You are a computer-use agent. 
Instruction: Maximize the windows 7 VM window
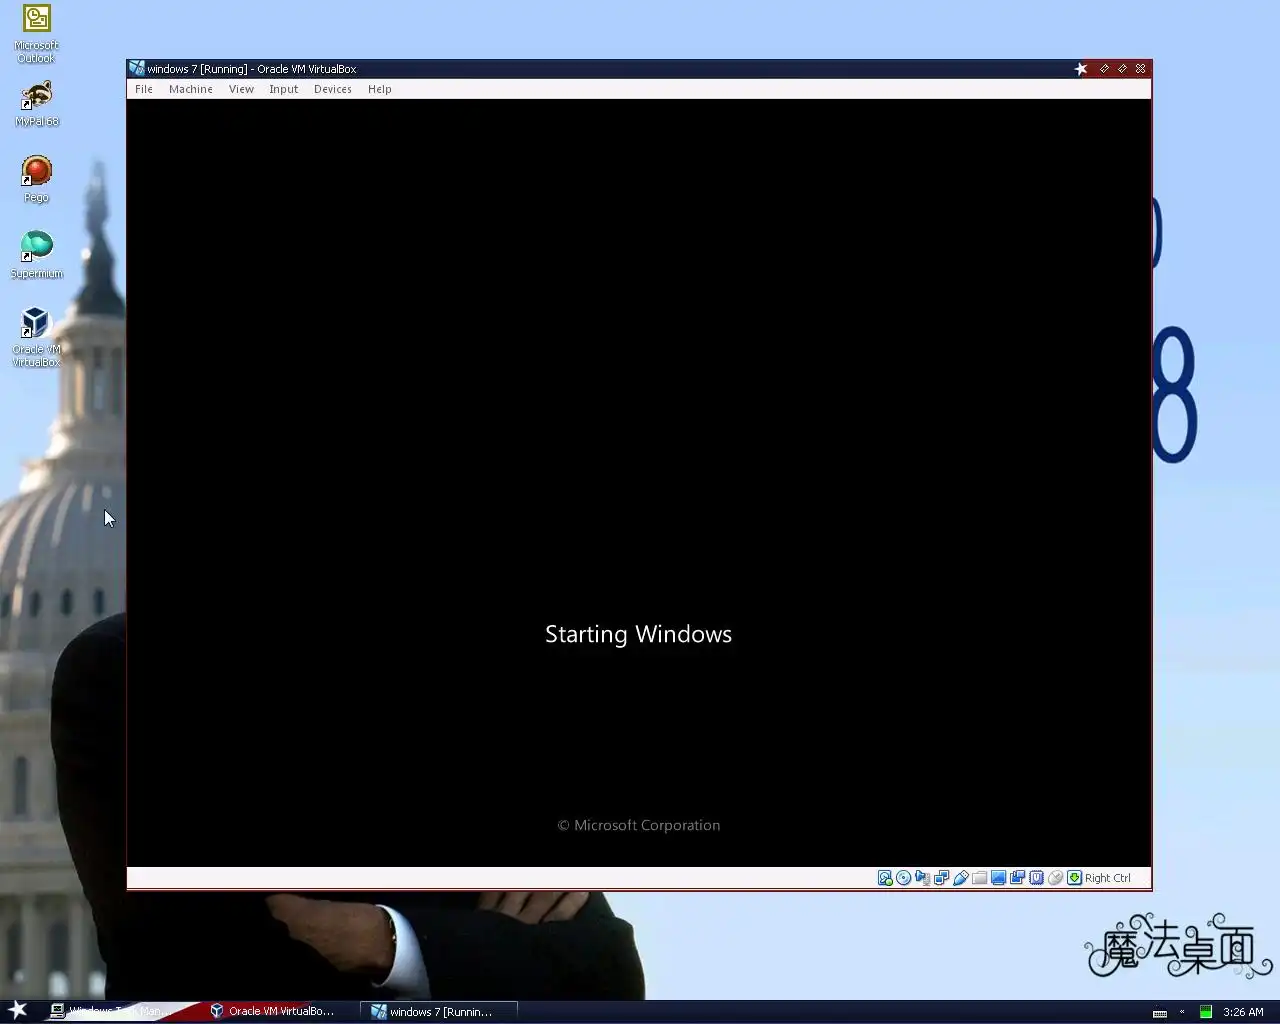1122,69
